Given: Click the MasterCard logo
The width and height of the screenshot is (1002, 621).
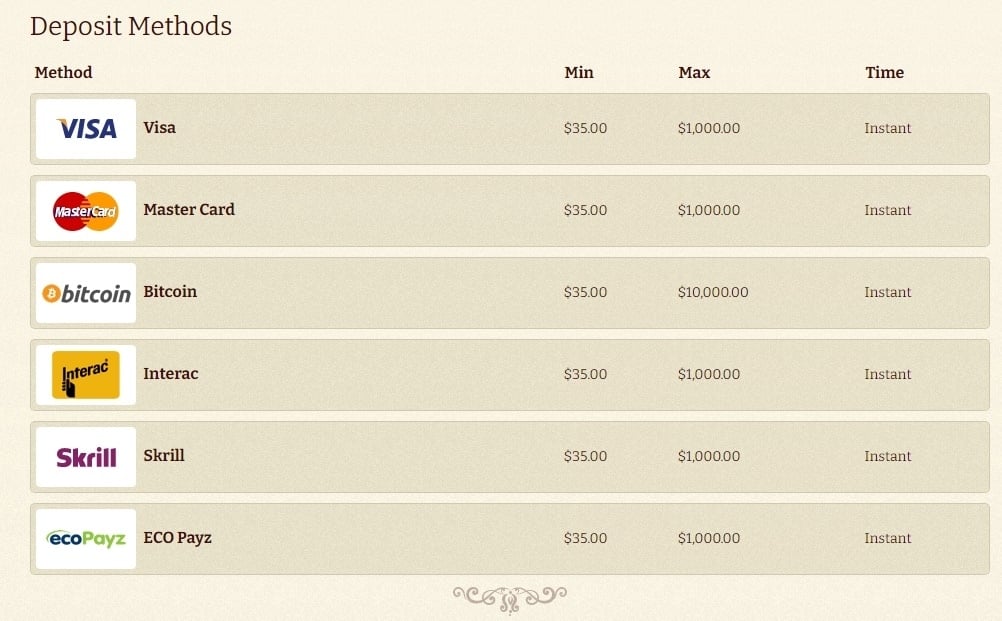Looking at the screenshot, I should (85, 210).
